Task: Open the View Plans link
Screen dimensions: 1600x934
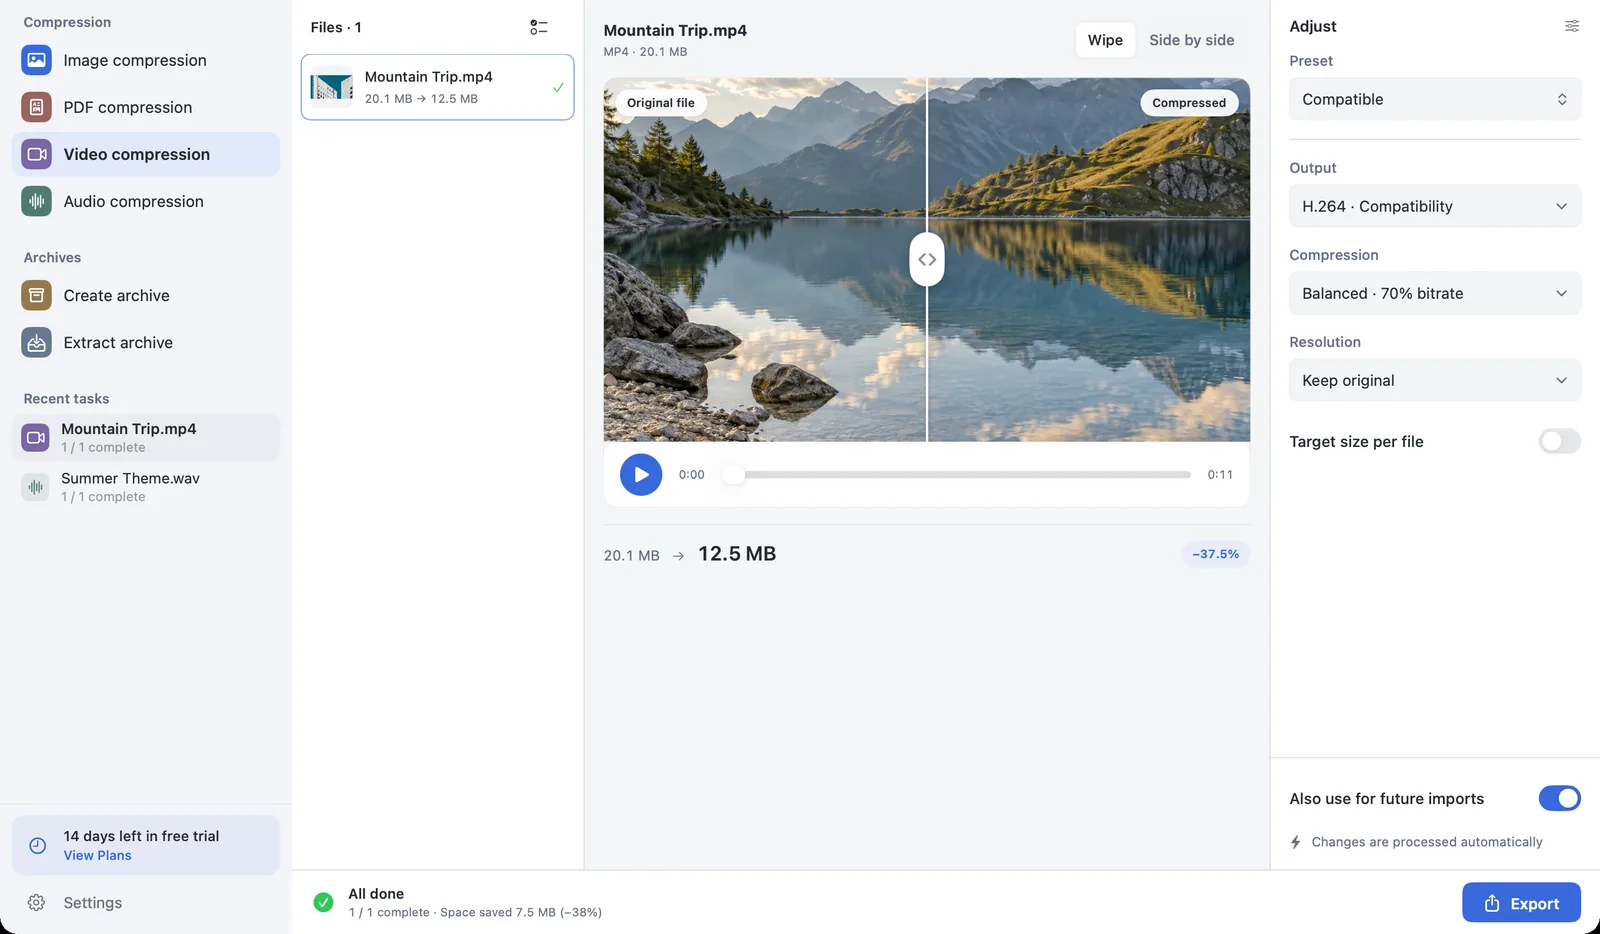Action: (x=97, y=855)
